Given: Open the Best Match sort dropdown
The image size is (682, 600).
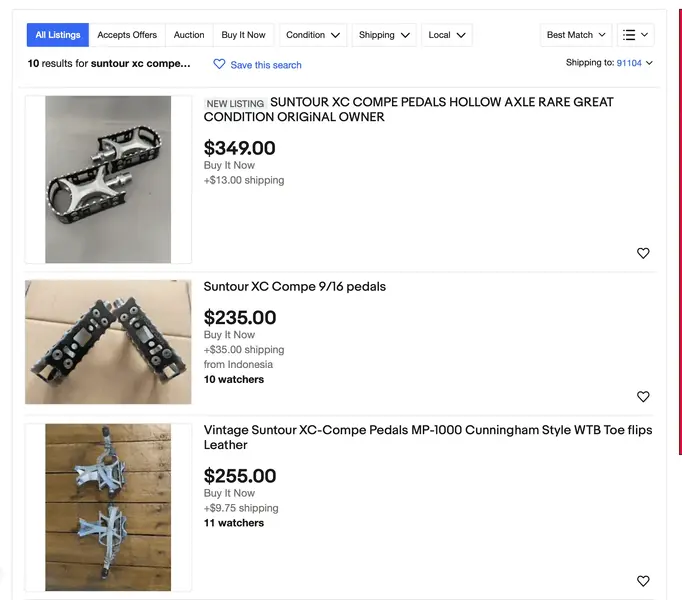Looking at the screenshot, I should (x=576, y=35).
